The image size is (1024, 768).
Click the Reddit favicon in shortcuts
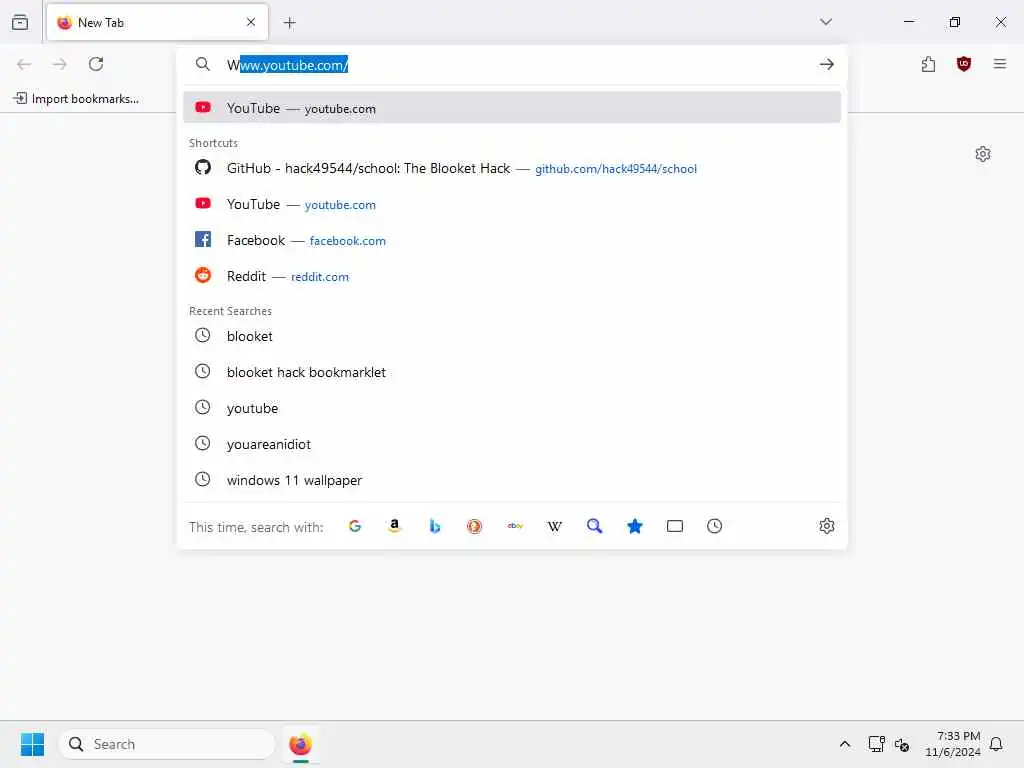[203, 276]
